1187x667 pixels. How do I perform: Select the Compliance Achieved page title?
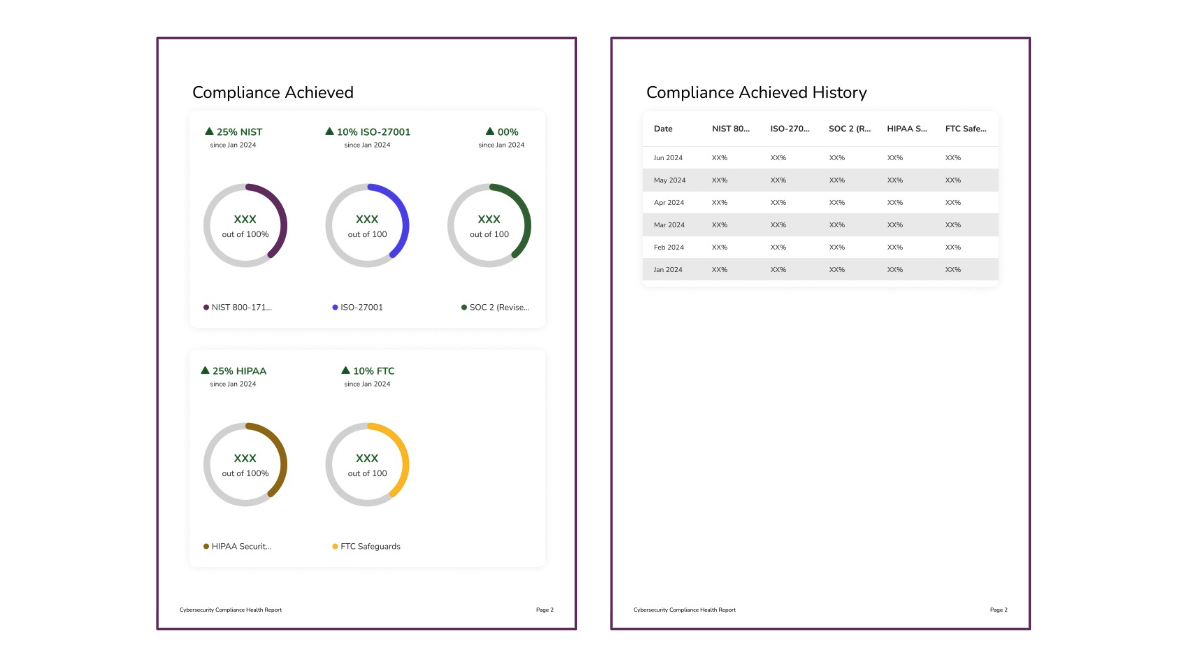click(272, 92)
